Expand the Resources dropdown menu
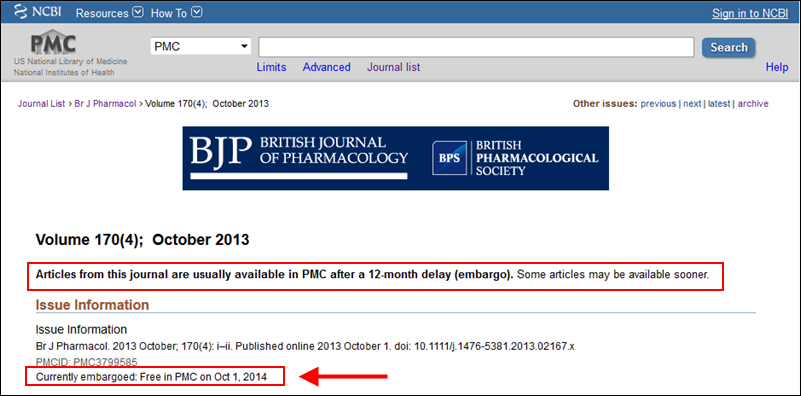Image resolution: width=801 pixels, height=396 pixels. point(109,13)
